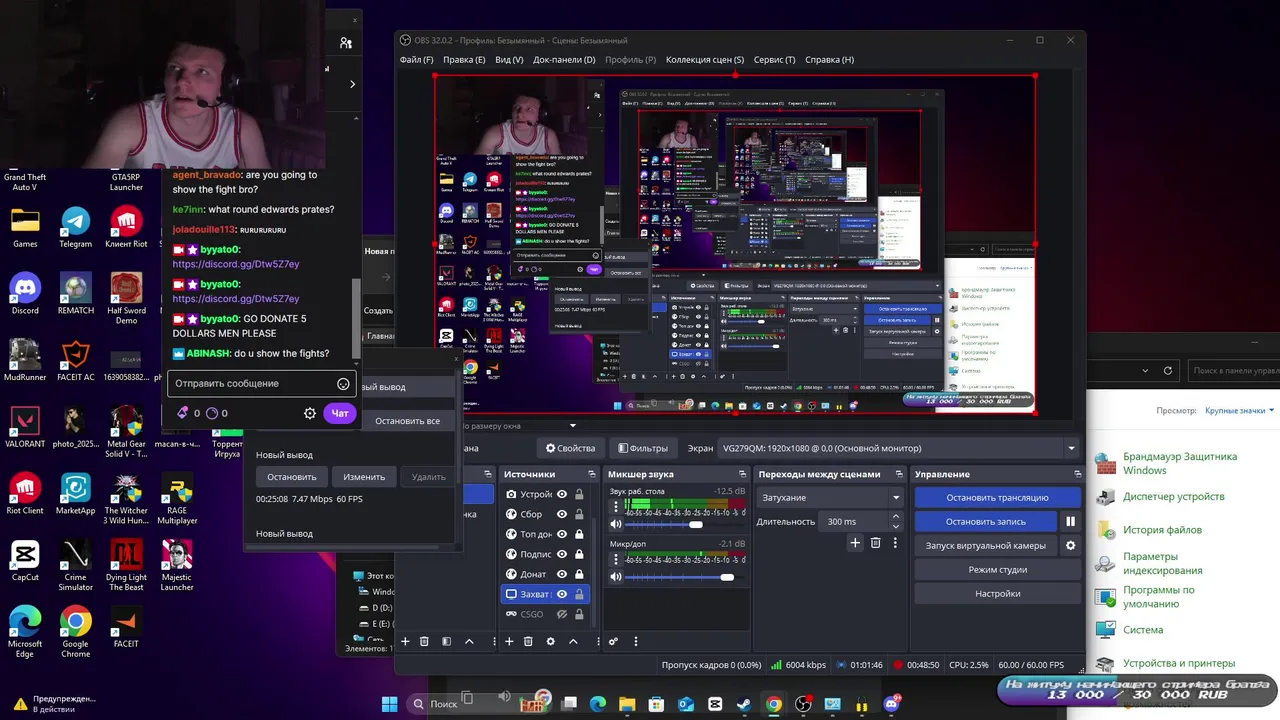
Task: Show the hidden CSGO source
Action: [562, 614]
